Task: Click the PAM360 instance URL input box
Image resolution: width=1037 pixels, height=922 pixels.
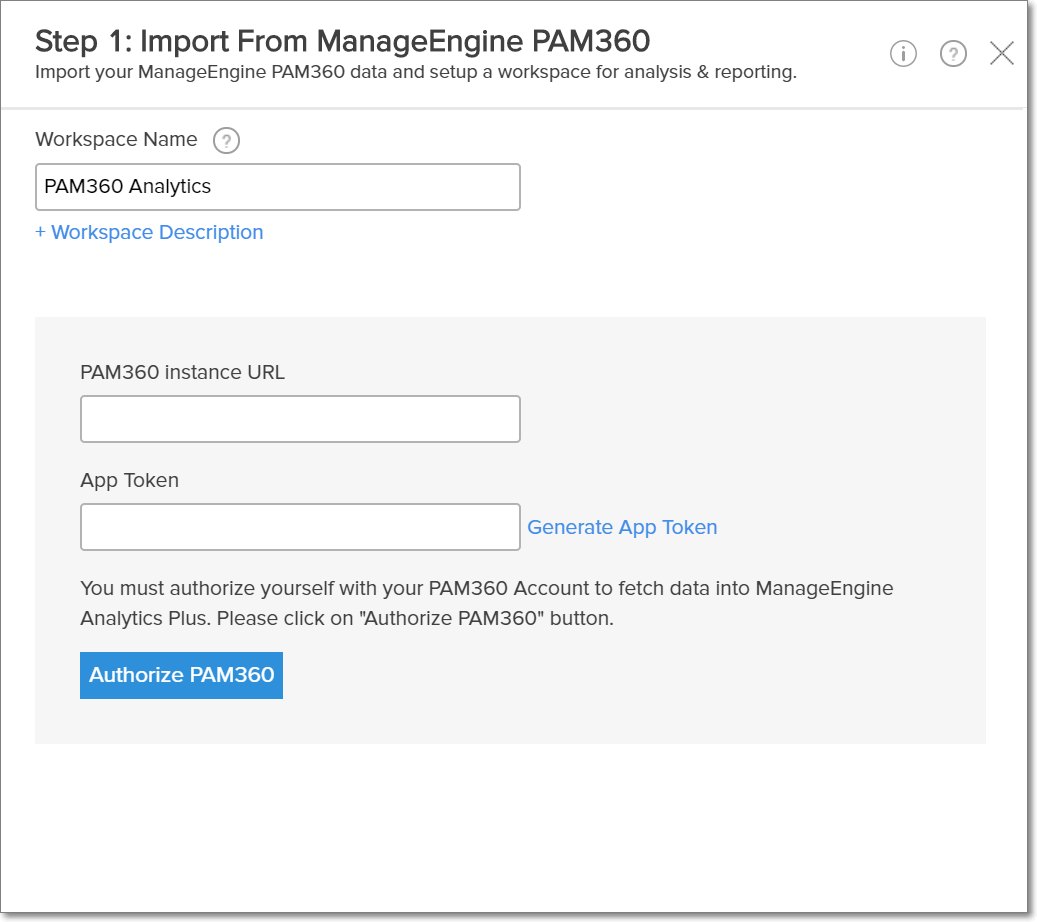Action: tap(300, 419)
